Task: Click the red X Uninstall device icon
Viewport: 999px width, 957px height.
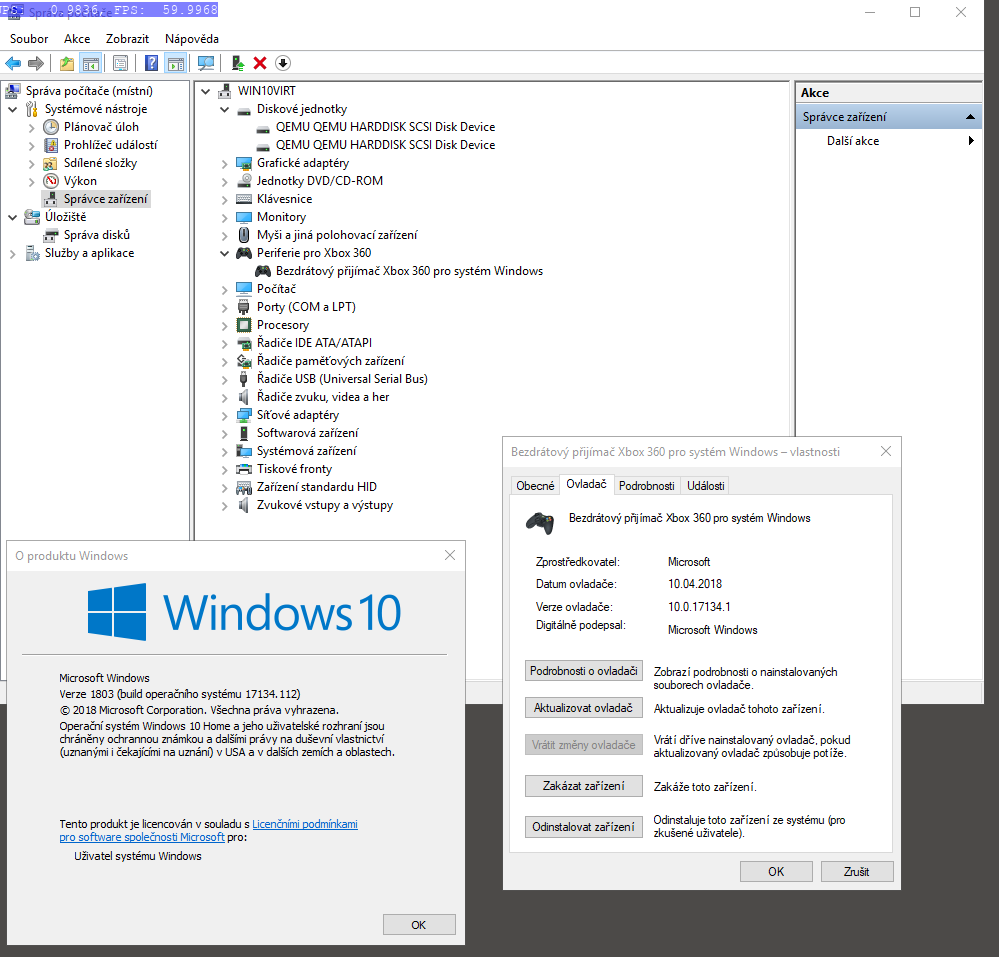Action: click(260, 63)
